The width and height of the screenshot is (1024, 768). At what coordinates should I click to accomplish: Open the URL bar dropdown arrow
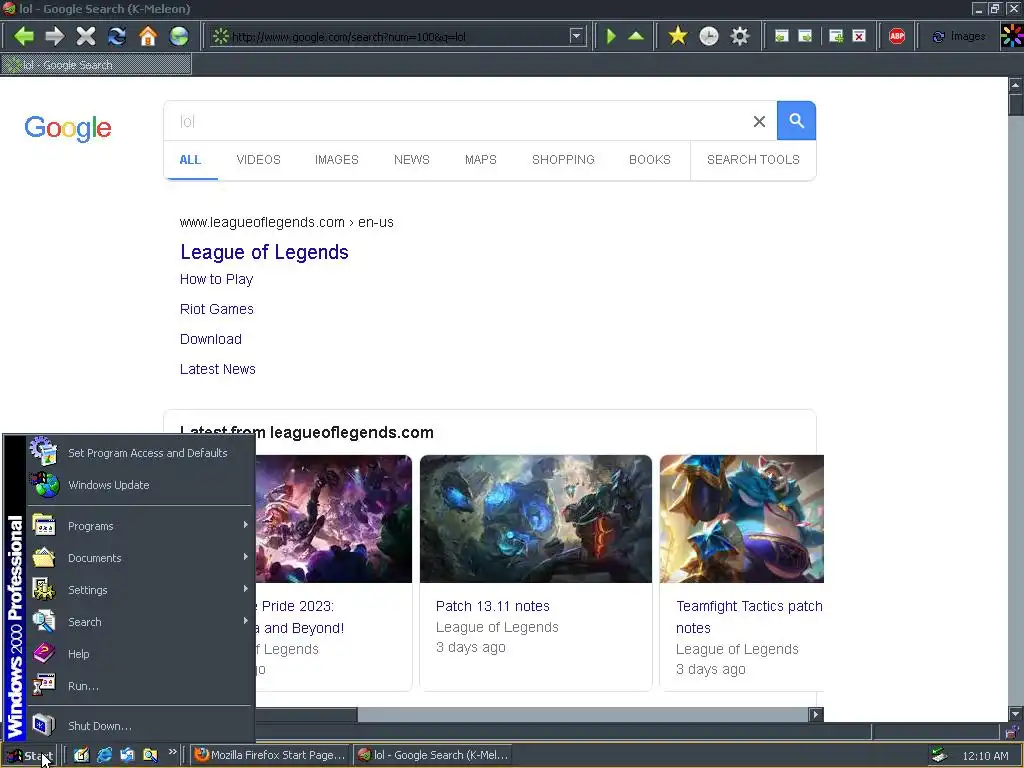tap(576, 36)
